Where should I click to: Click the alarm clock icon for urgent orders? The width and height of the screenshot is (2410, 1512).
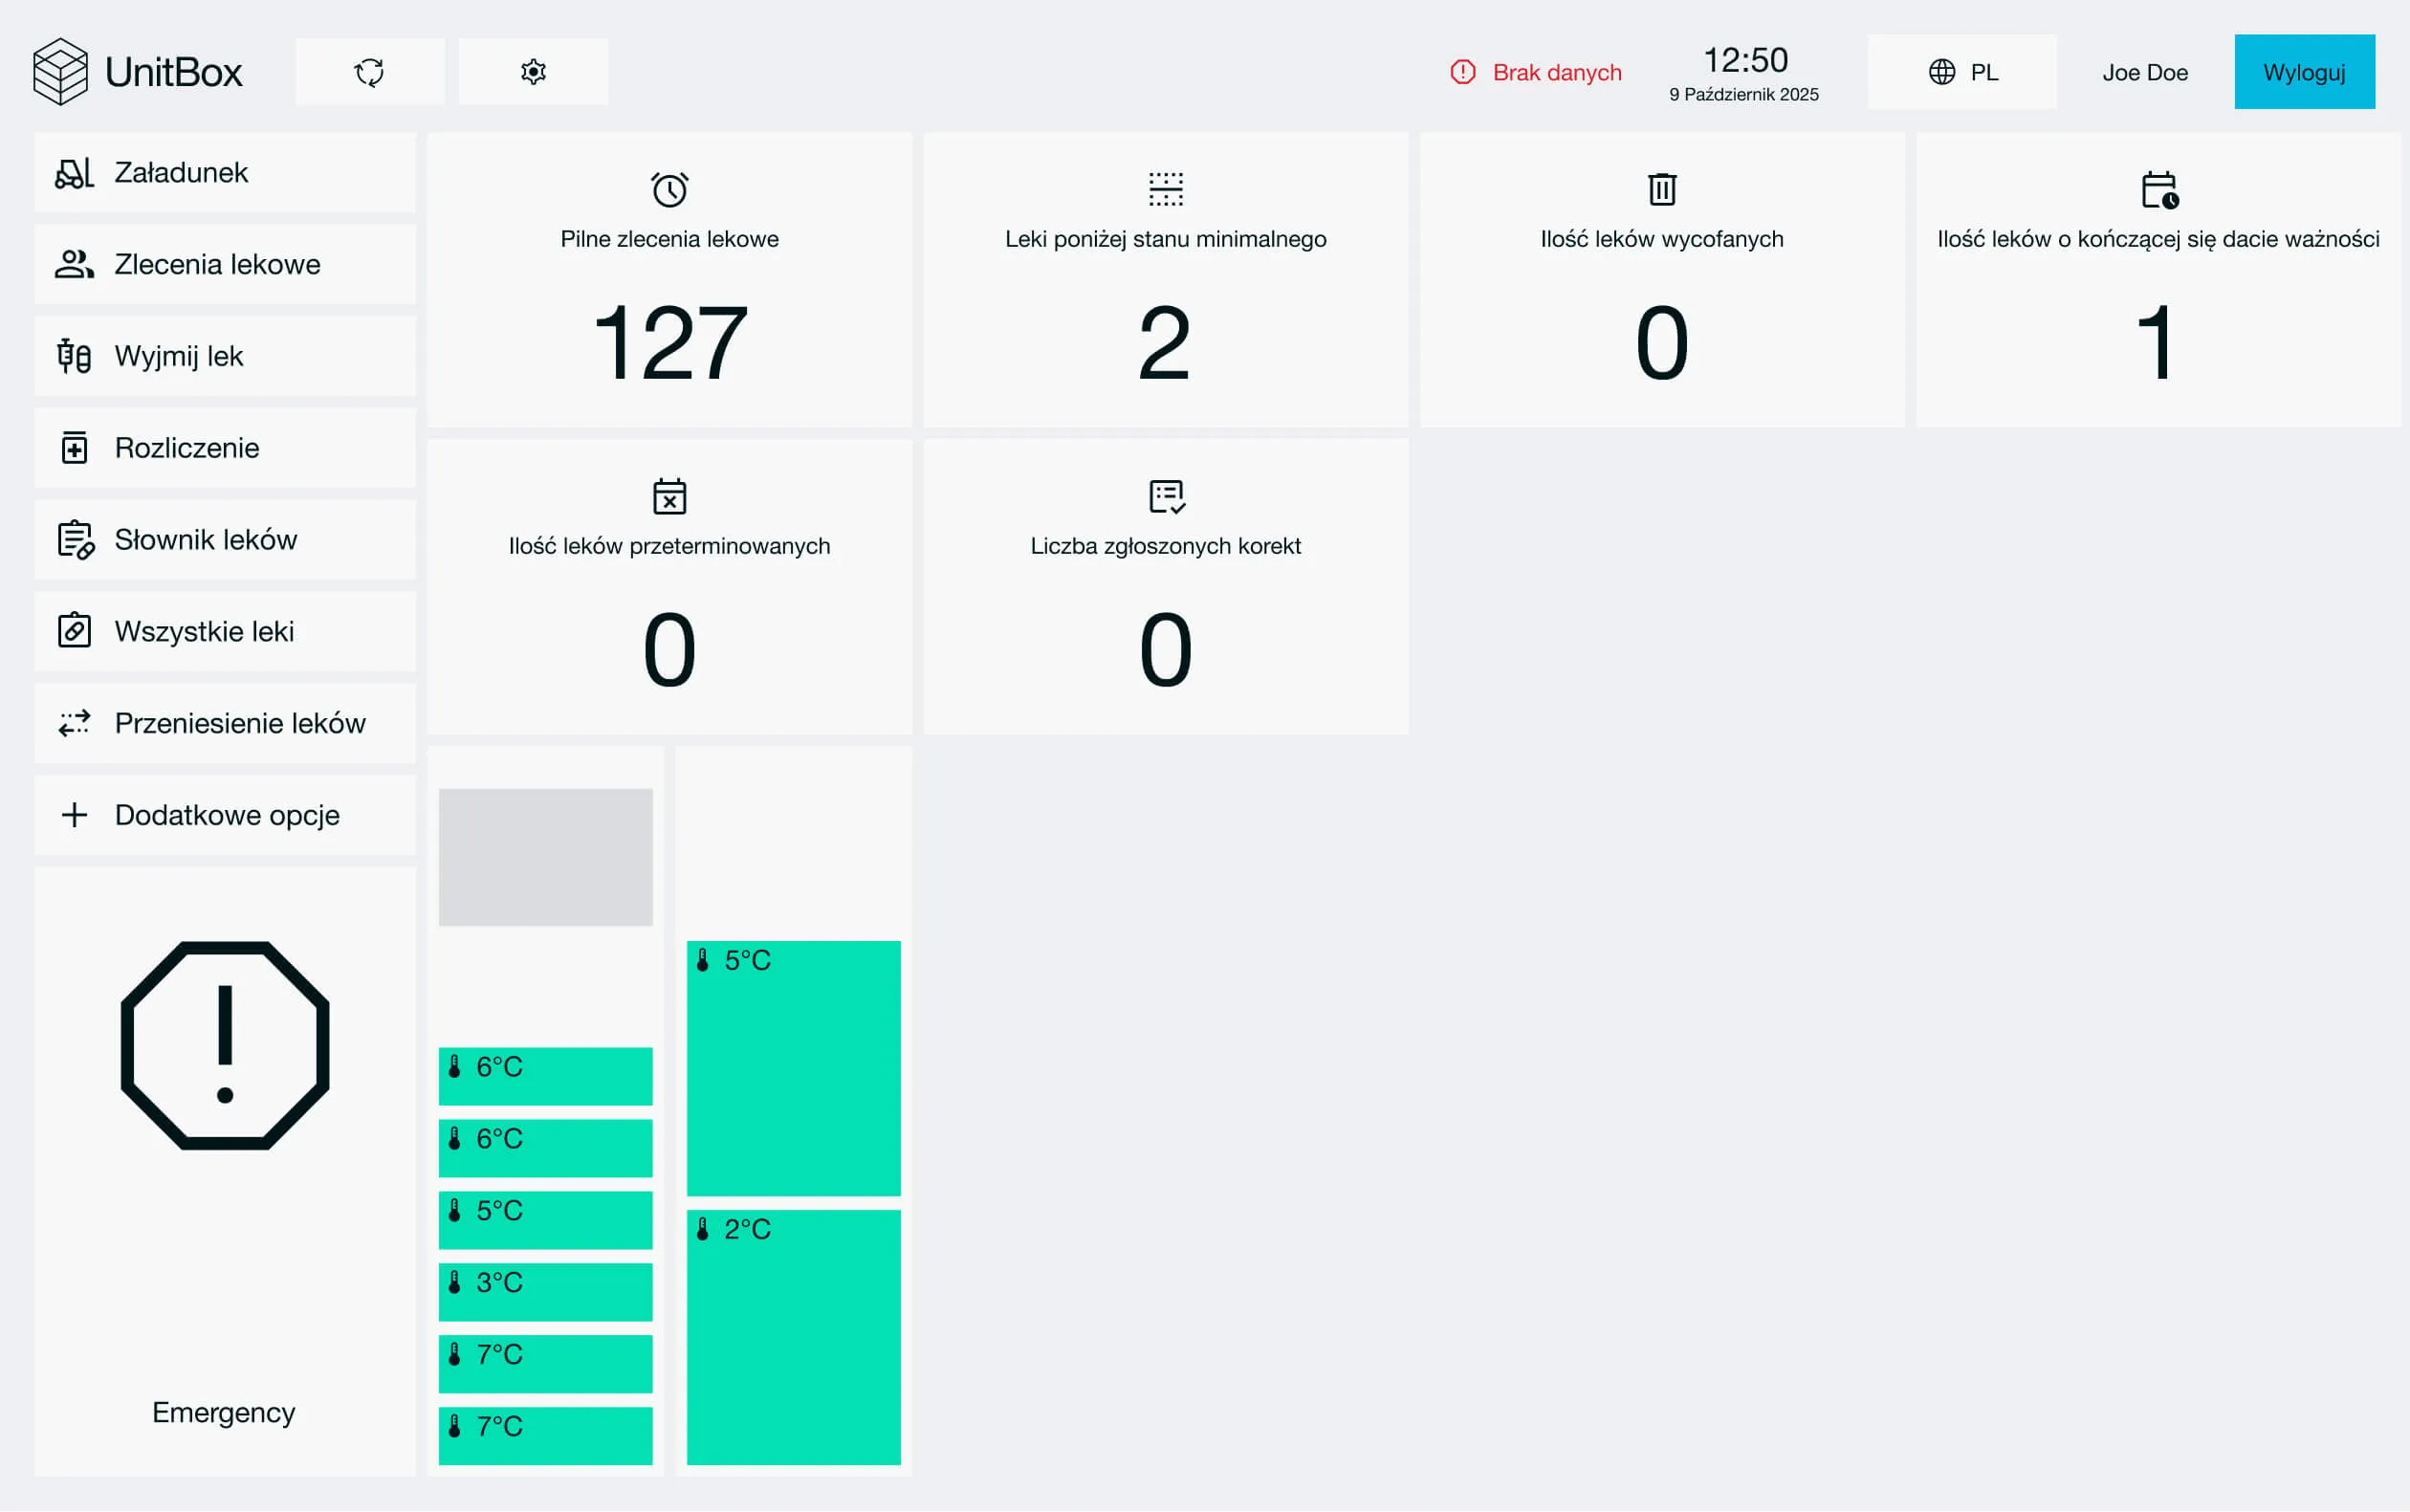(x=669, y=189)
